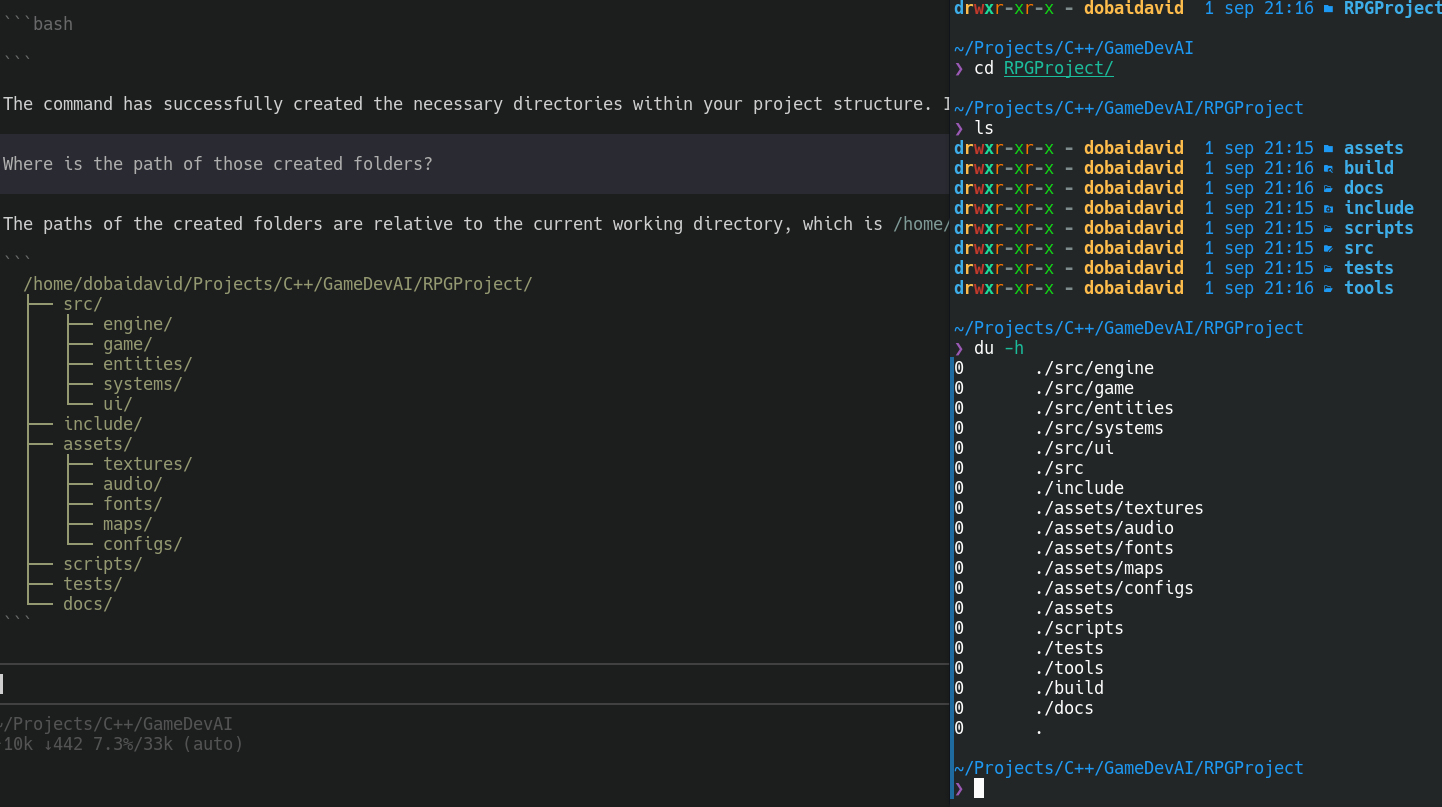
Task: Click the folder icon next to scripts
Action: click(1328, 228)
